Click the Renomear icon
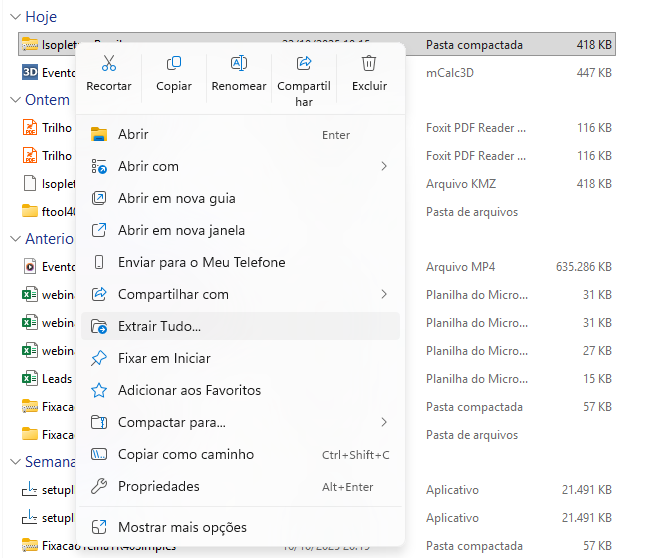The image size is (656, 558). pos(239,64)
